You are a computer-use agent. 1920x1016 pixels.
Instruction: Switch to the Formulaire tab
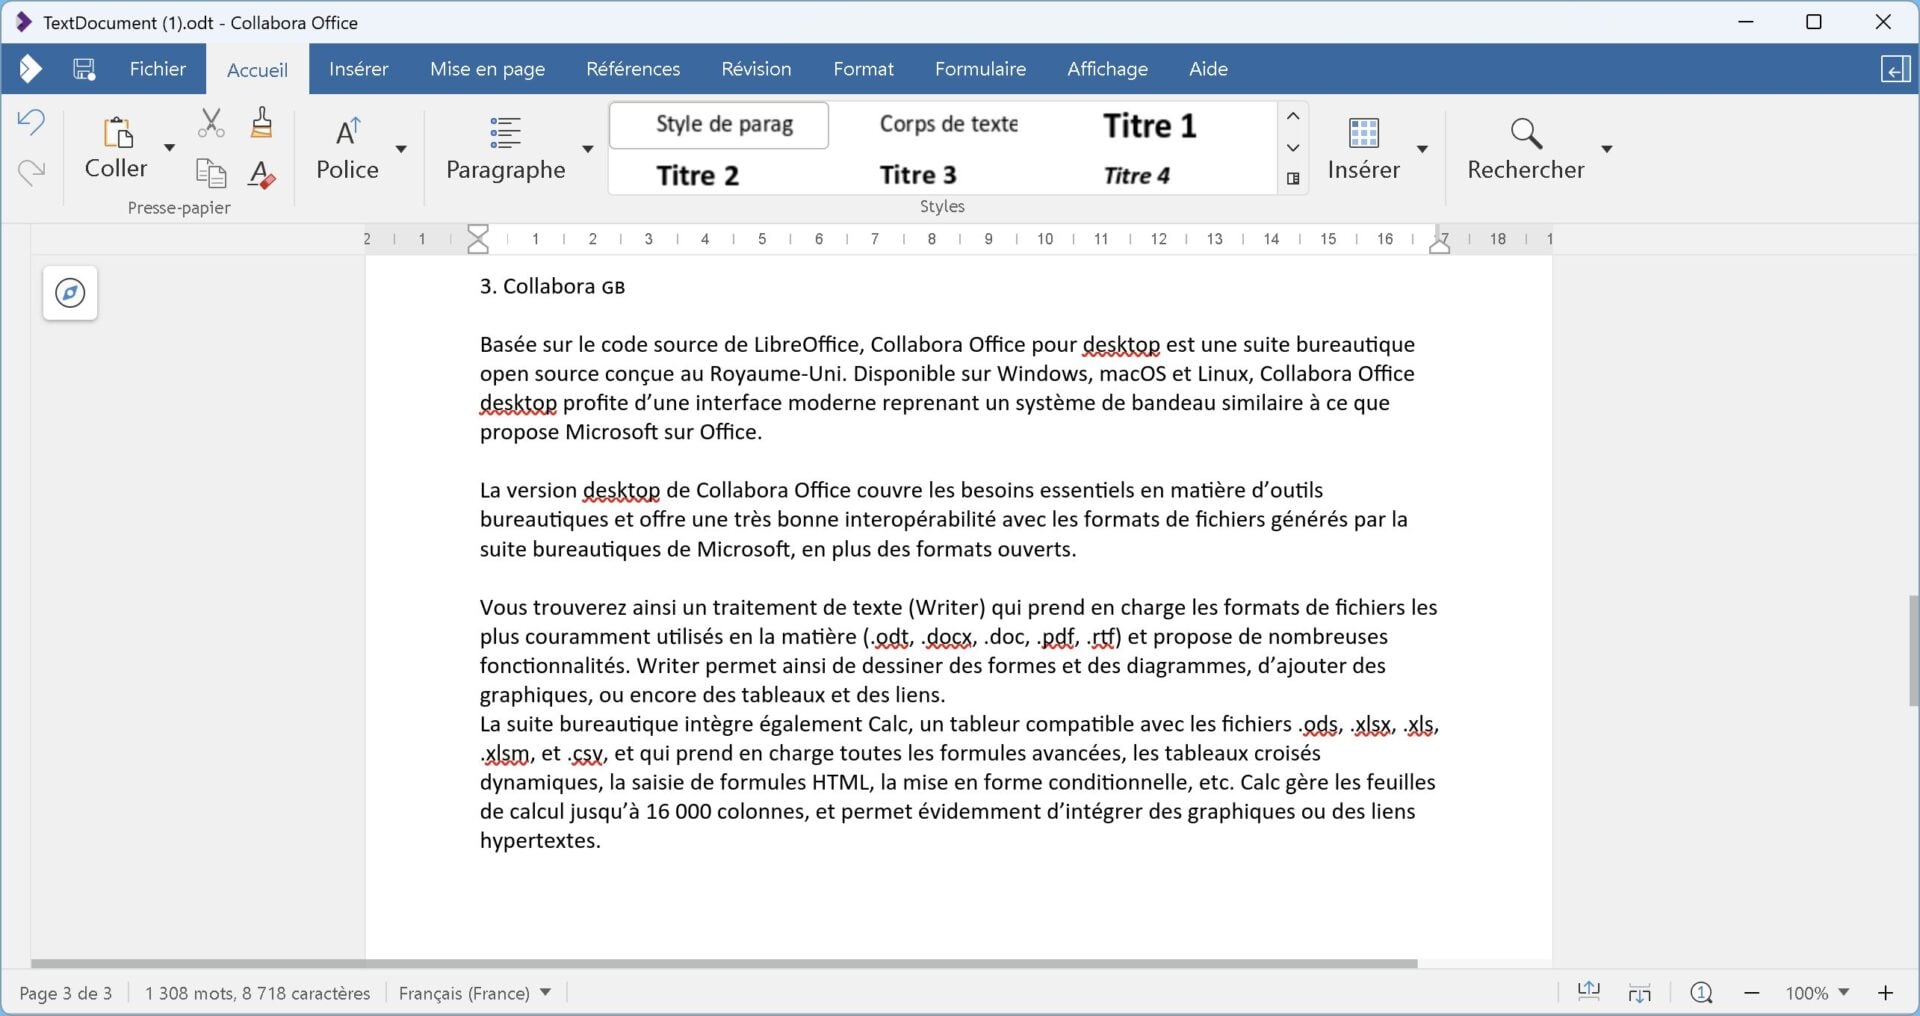point(980,69)
